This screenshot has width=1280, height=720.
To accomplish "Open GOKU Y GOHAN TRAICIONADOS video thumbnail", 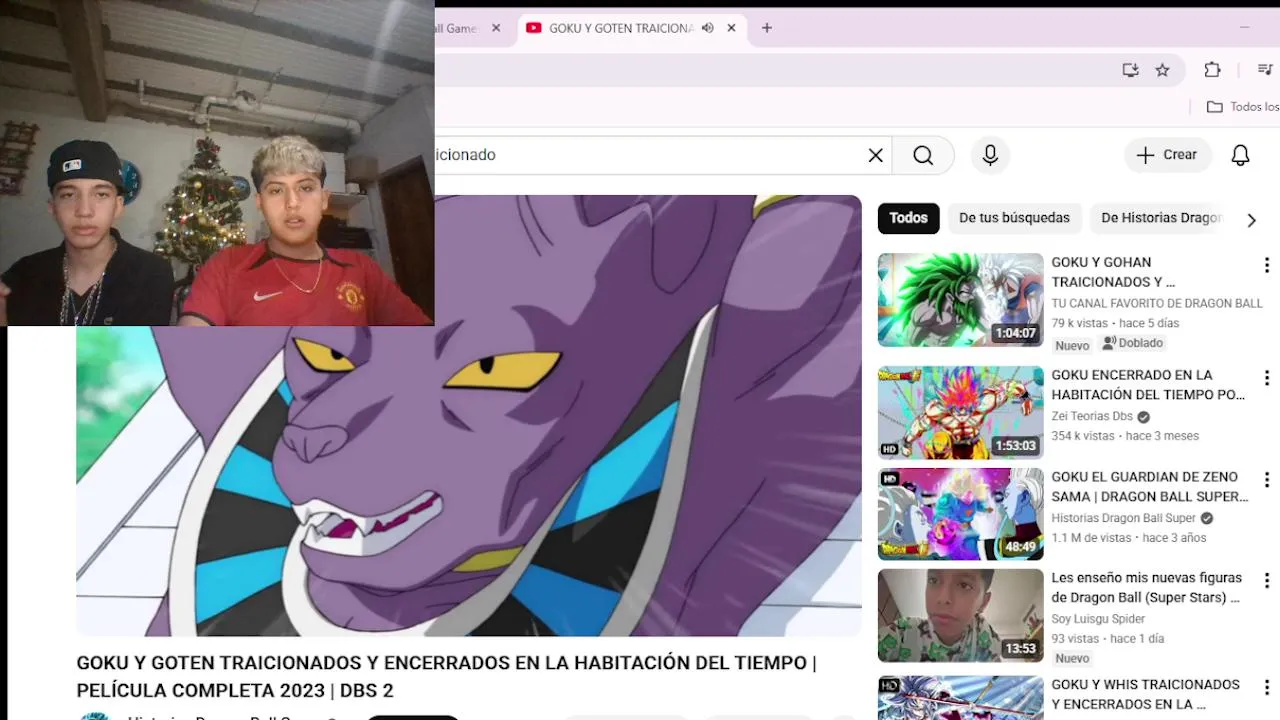I will click(x=960, y=300).
